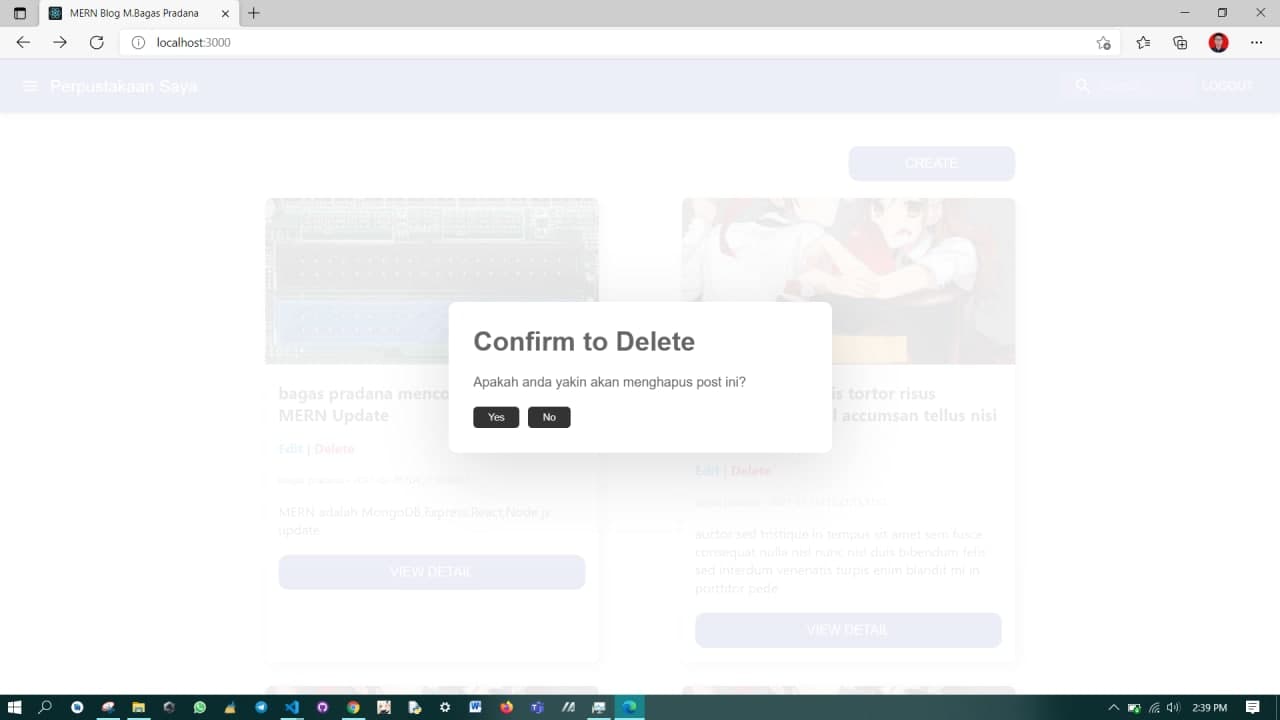Open WhatsApp from the taskbar
The height and width of the screenshot is (720, 1280).
tap(200, 707)
